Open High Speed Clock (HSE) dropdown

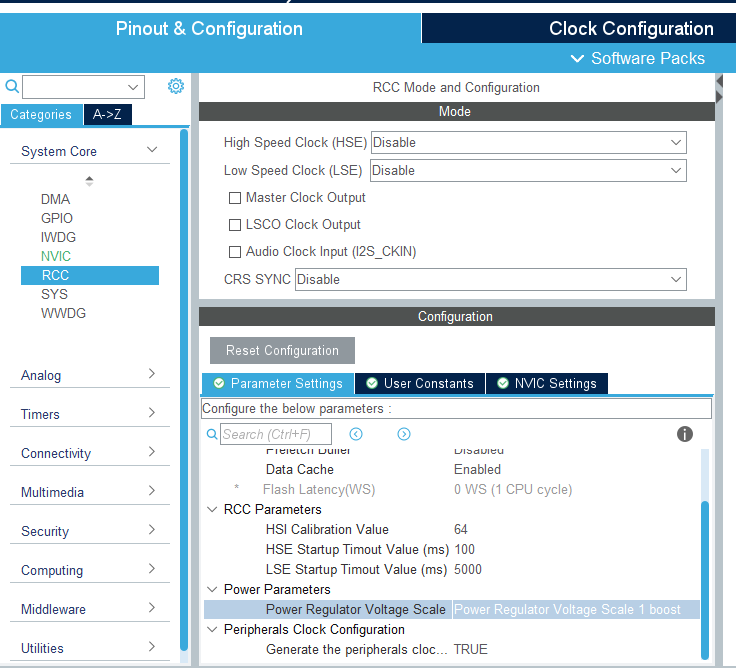[x=529, y=143]
